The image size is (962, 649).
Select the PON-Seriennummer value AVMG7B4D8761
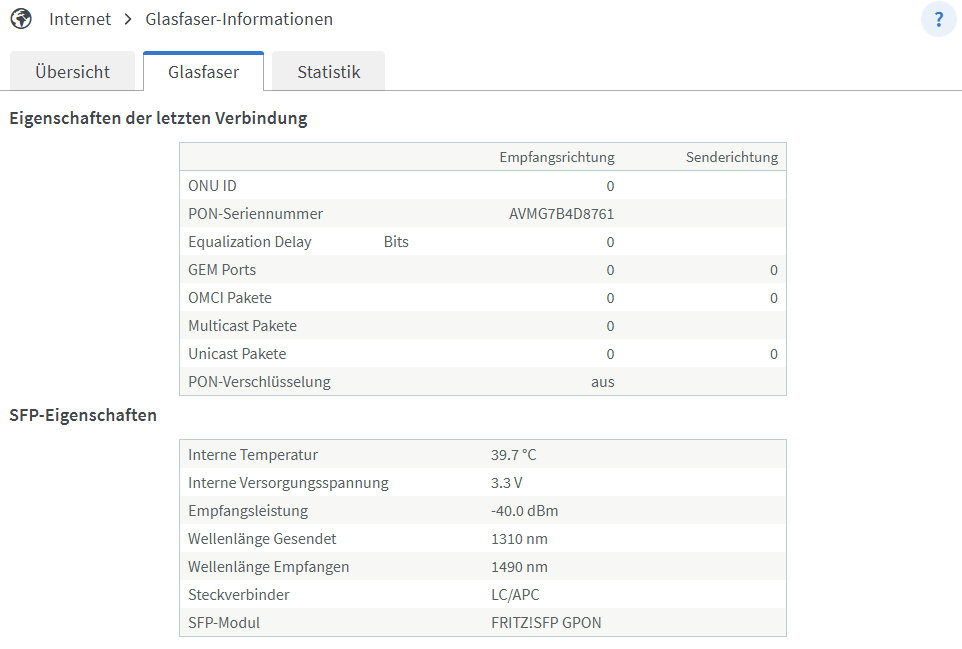click(561, 213)
